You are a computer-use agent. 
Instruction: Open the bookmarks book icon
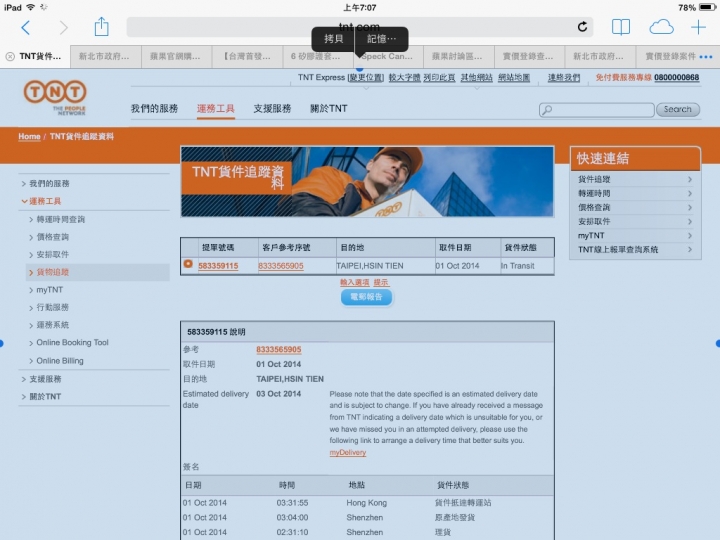[621, 27]
